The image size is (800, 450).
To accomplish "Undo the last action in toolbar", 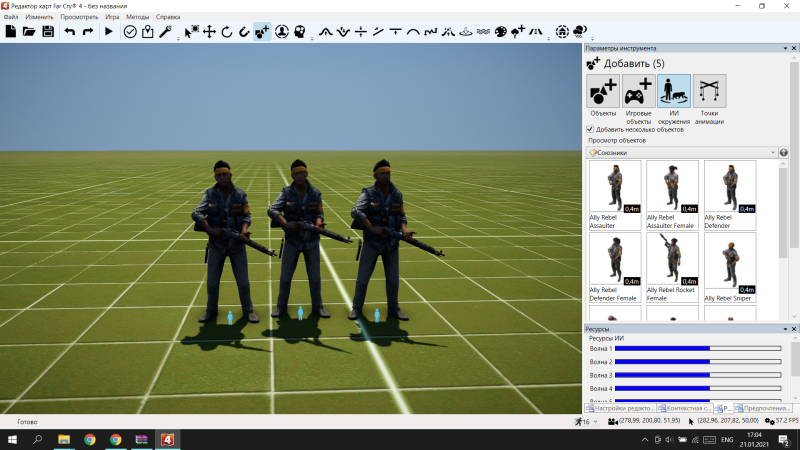I will 70,32.
